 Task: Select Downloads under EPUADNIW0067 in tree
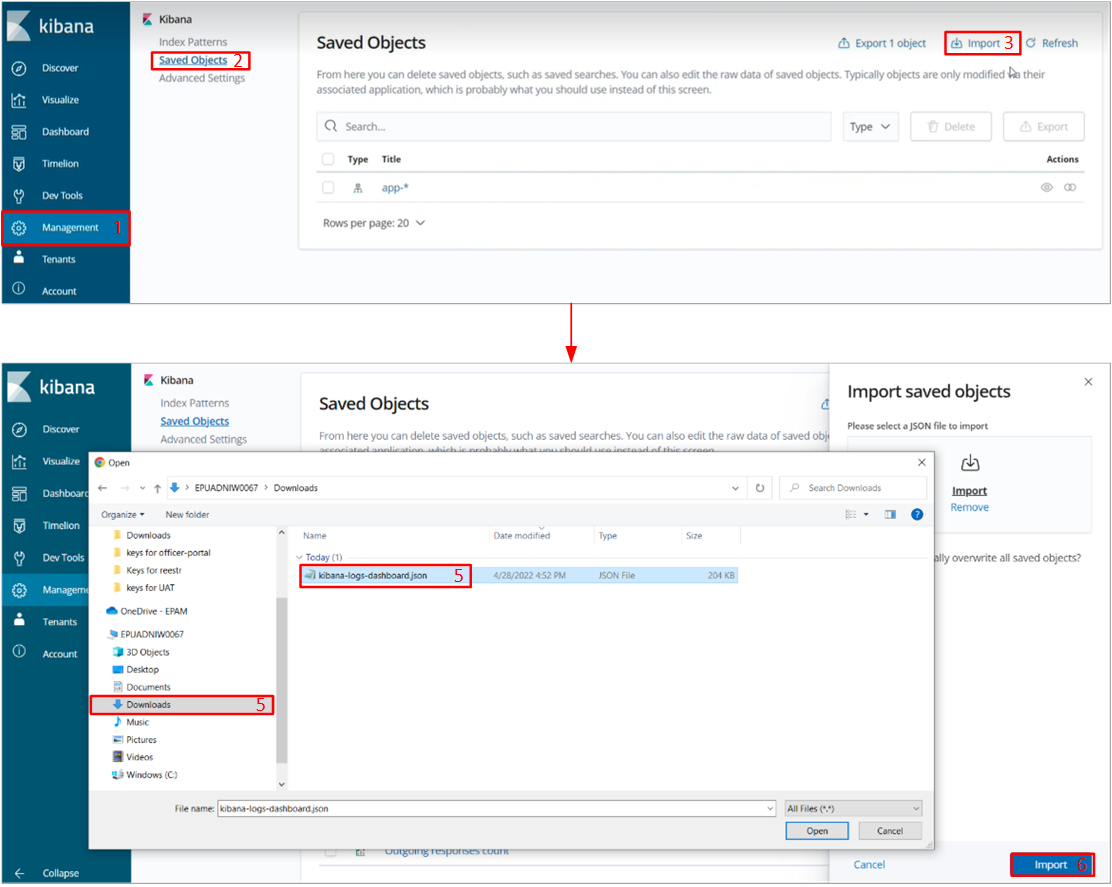point(148,705)
